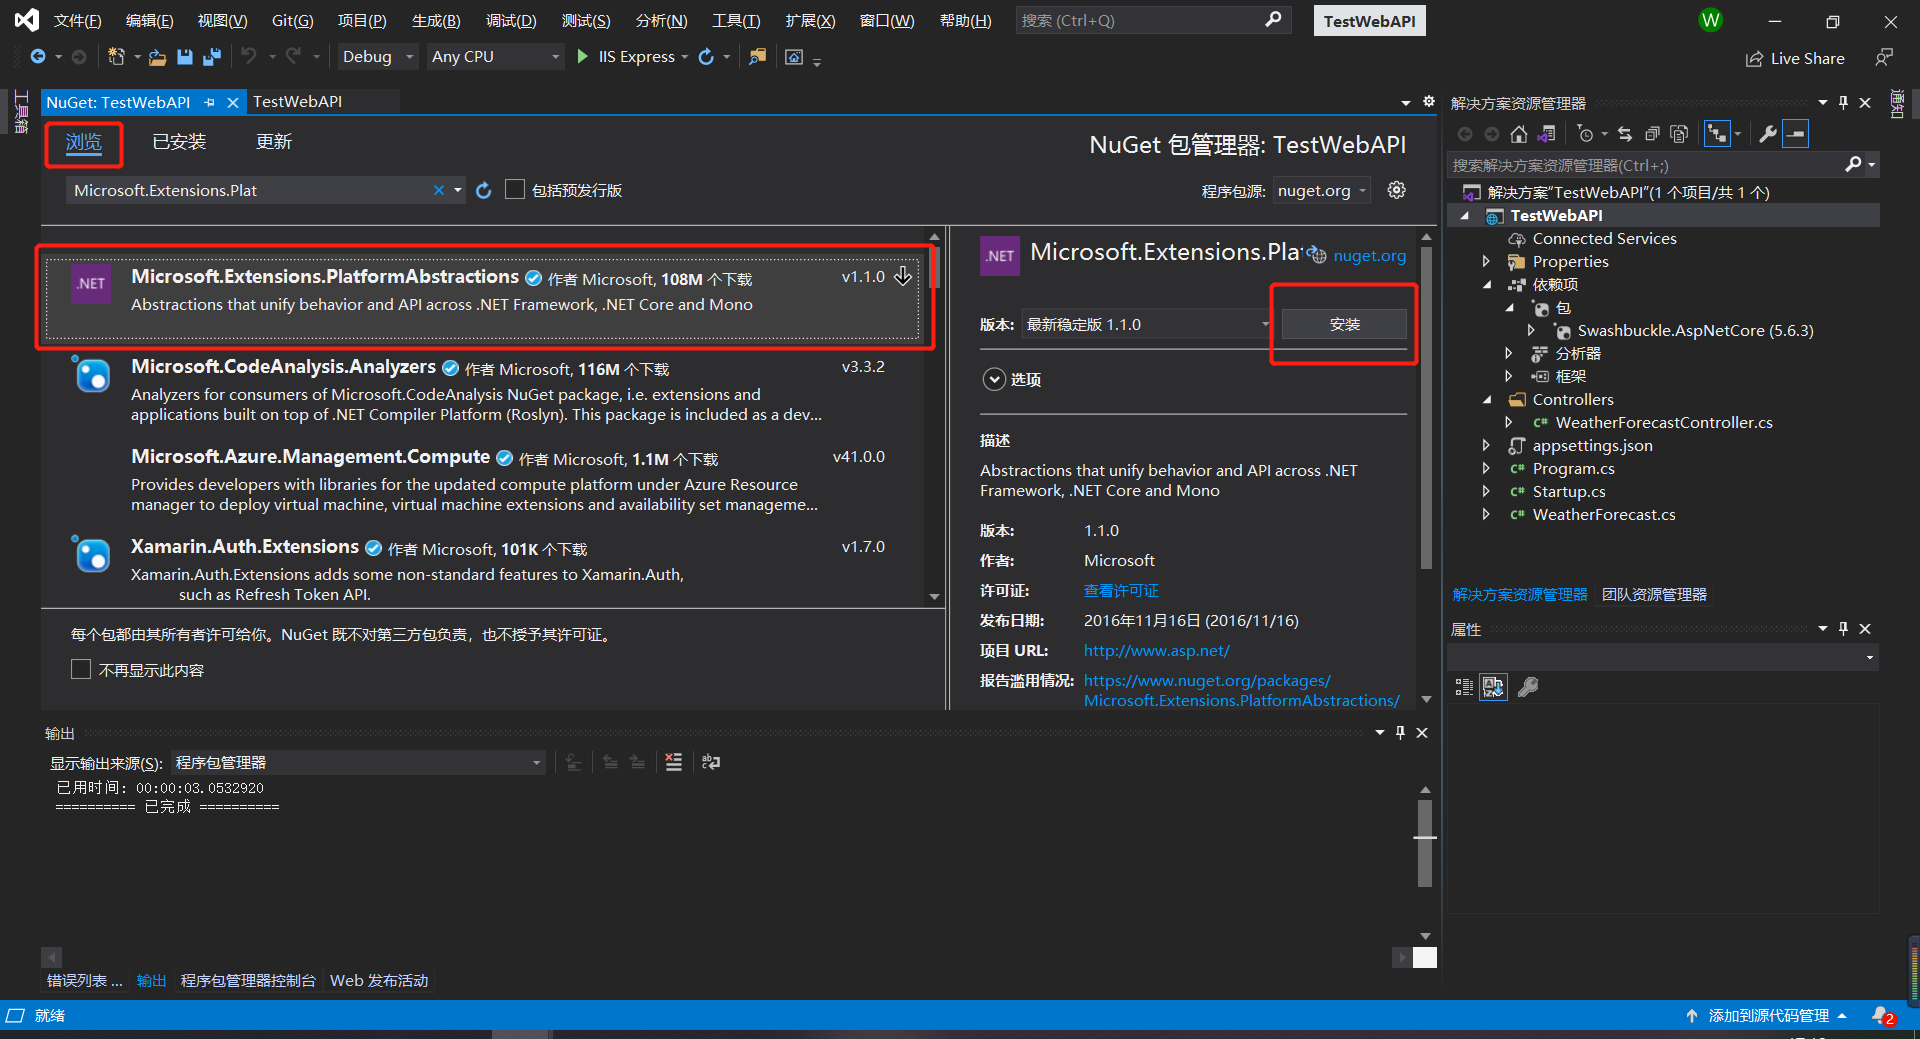Click the browser refresh icon beside IIS Express
The height and width of the screenshot is (1039, 1920).
(x=706, y=57)
